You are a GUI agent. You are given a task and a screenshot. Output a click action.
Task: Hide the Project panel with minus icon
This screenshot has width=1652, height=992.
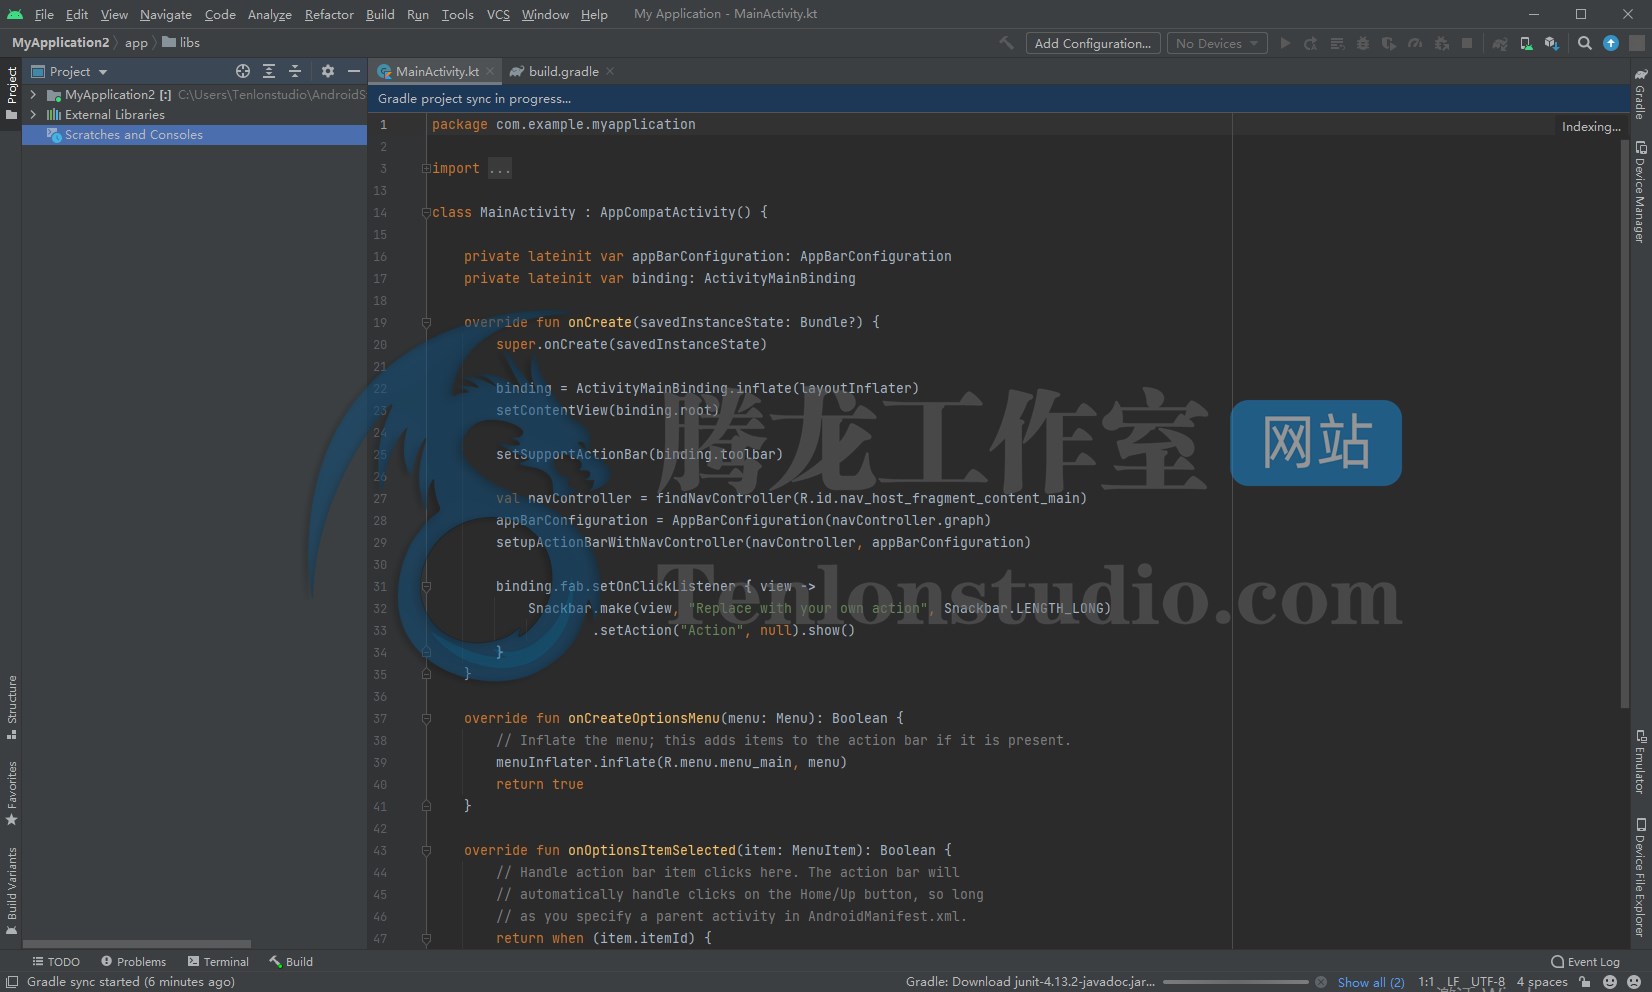tap(353, 71)
